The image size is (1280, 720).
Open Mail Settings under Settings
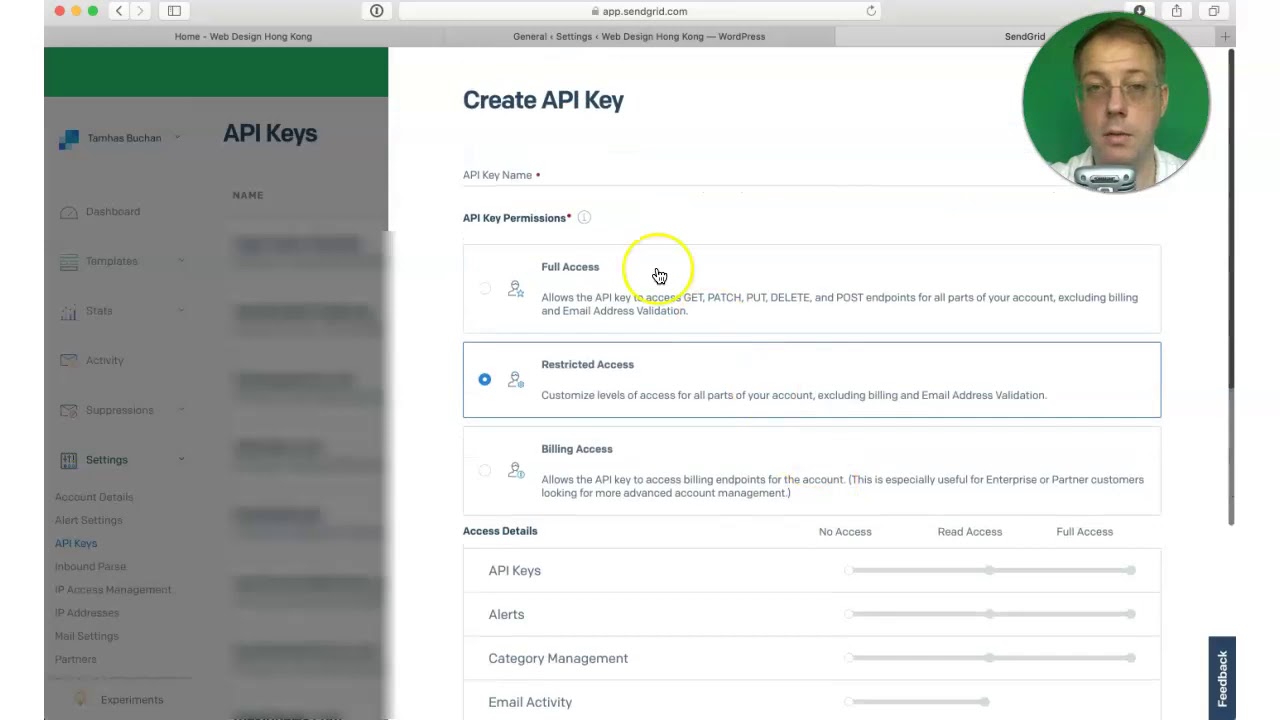coord(87,636)
